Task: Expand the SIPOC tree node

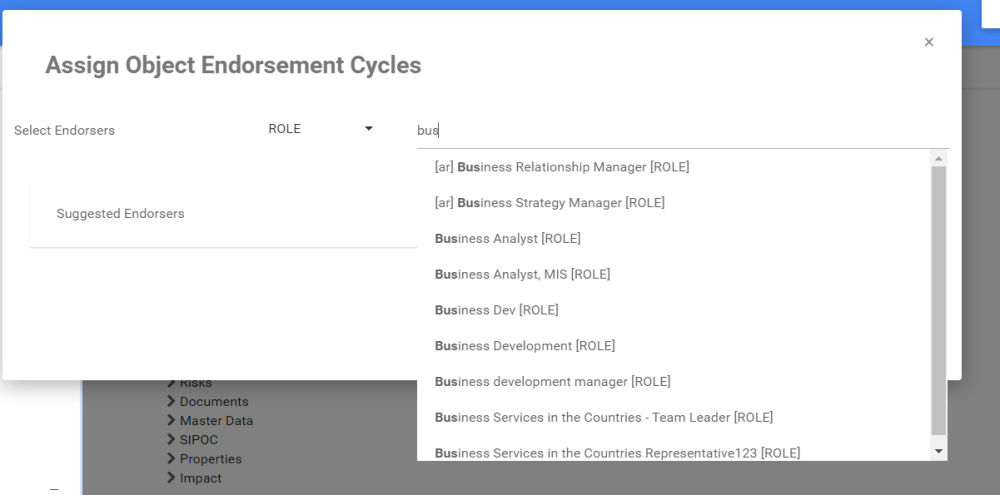Action: [x=171, y=440]
